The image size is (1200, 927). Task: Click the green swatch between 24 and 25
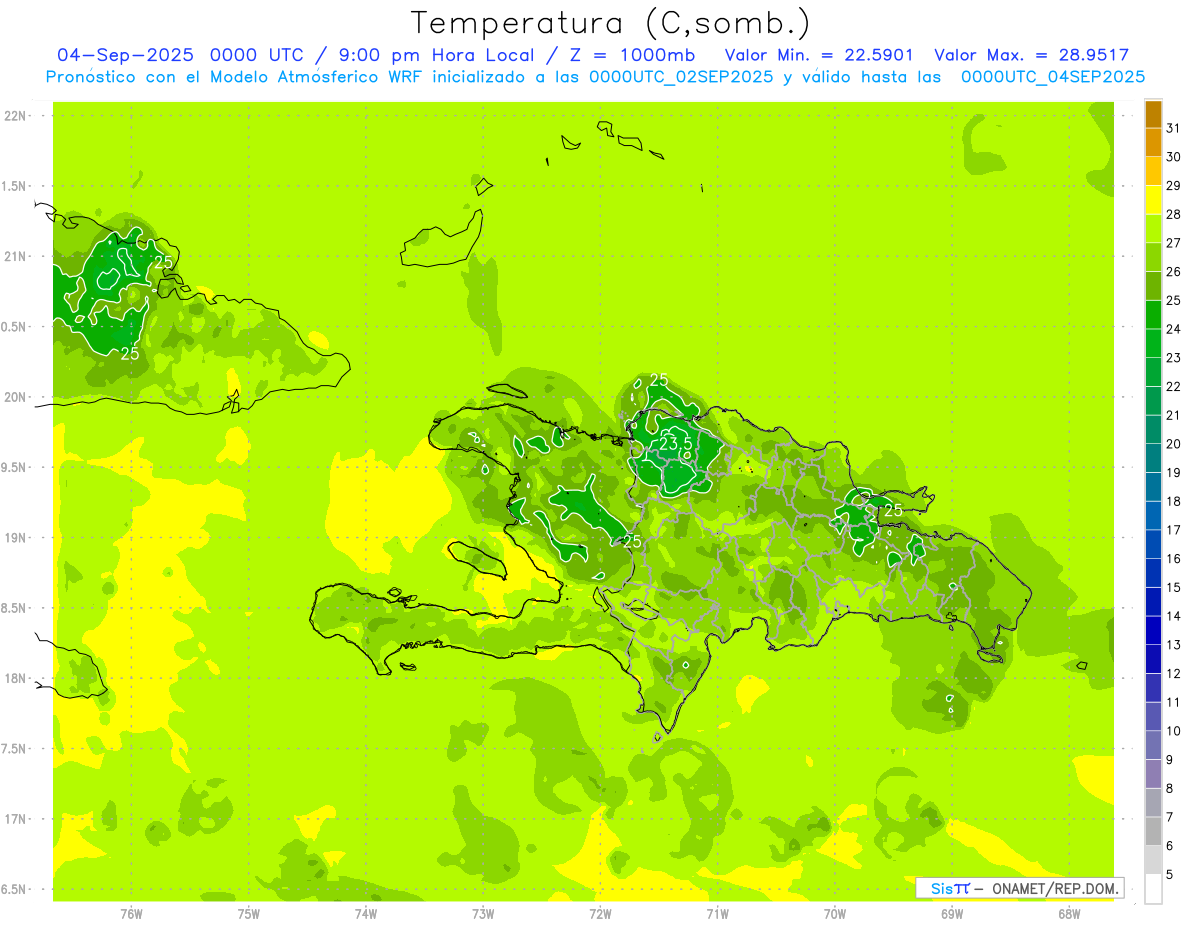pyautogui.click(x=1154, y=315)
